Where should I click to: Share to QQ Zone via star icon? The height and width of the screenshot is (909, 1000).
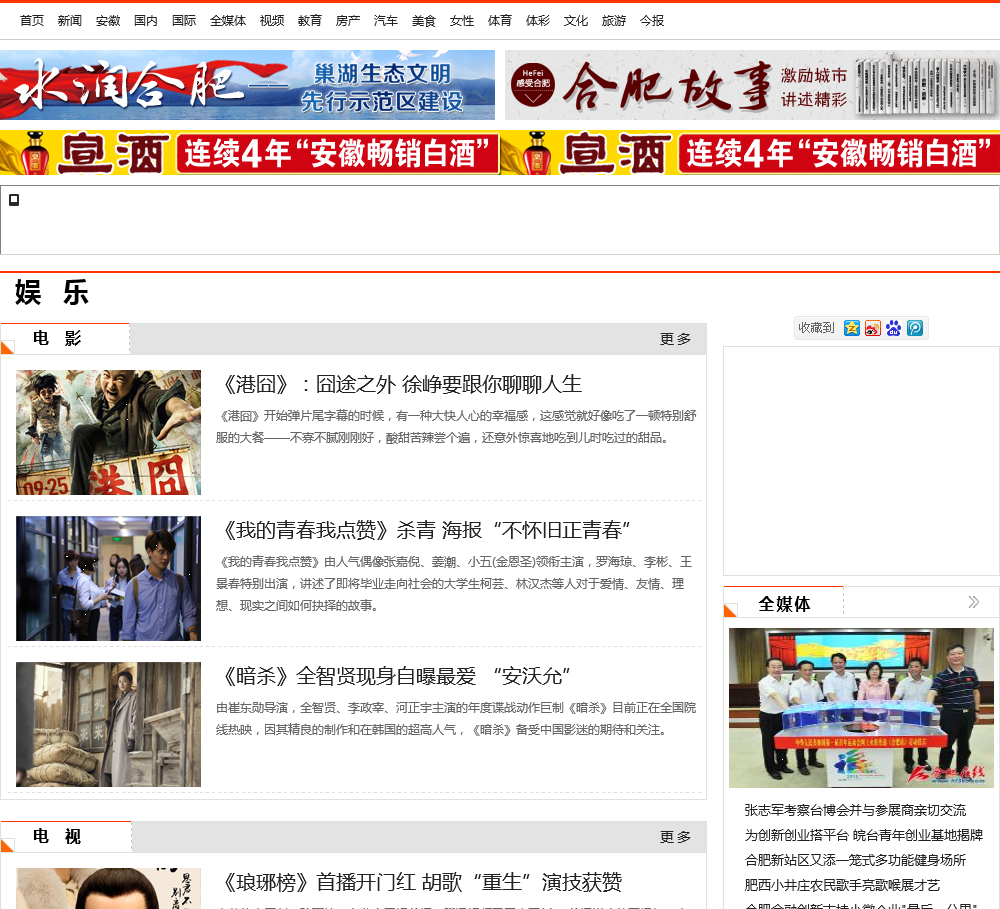(851, 328)
